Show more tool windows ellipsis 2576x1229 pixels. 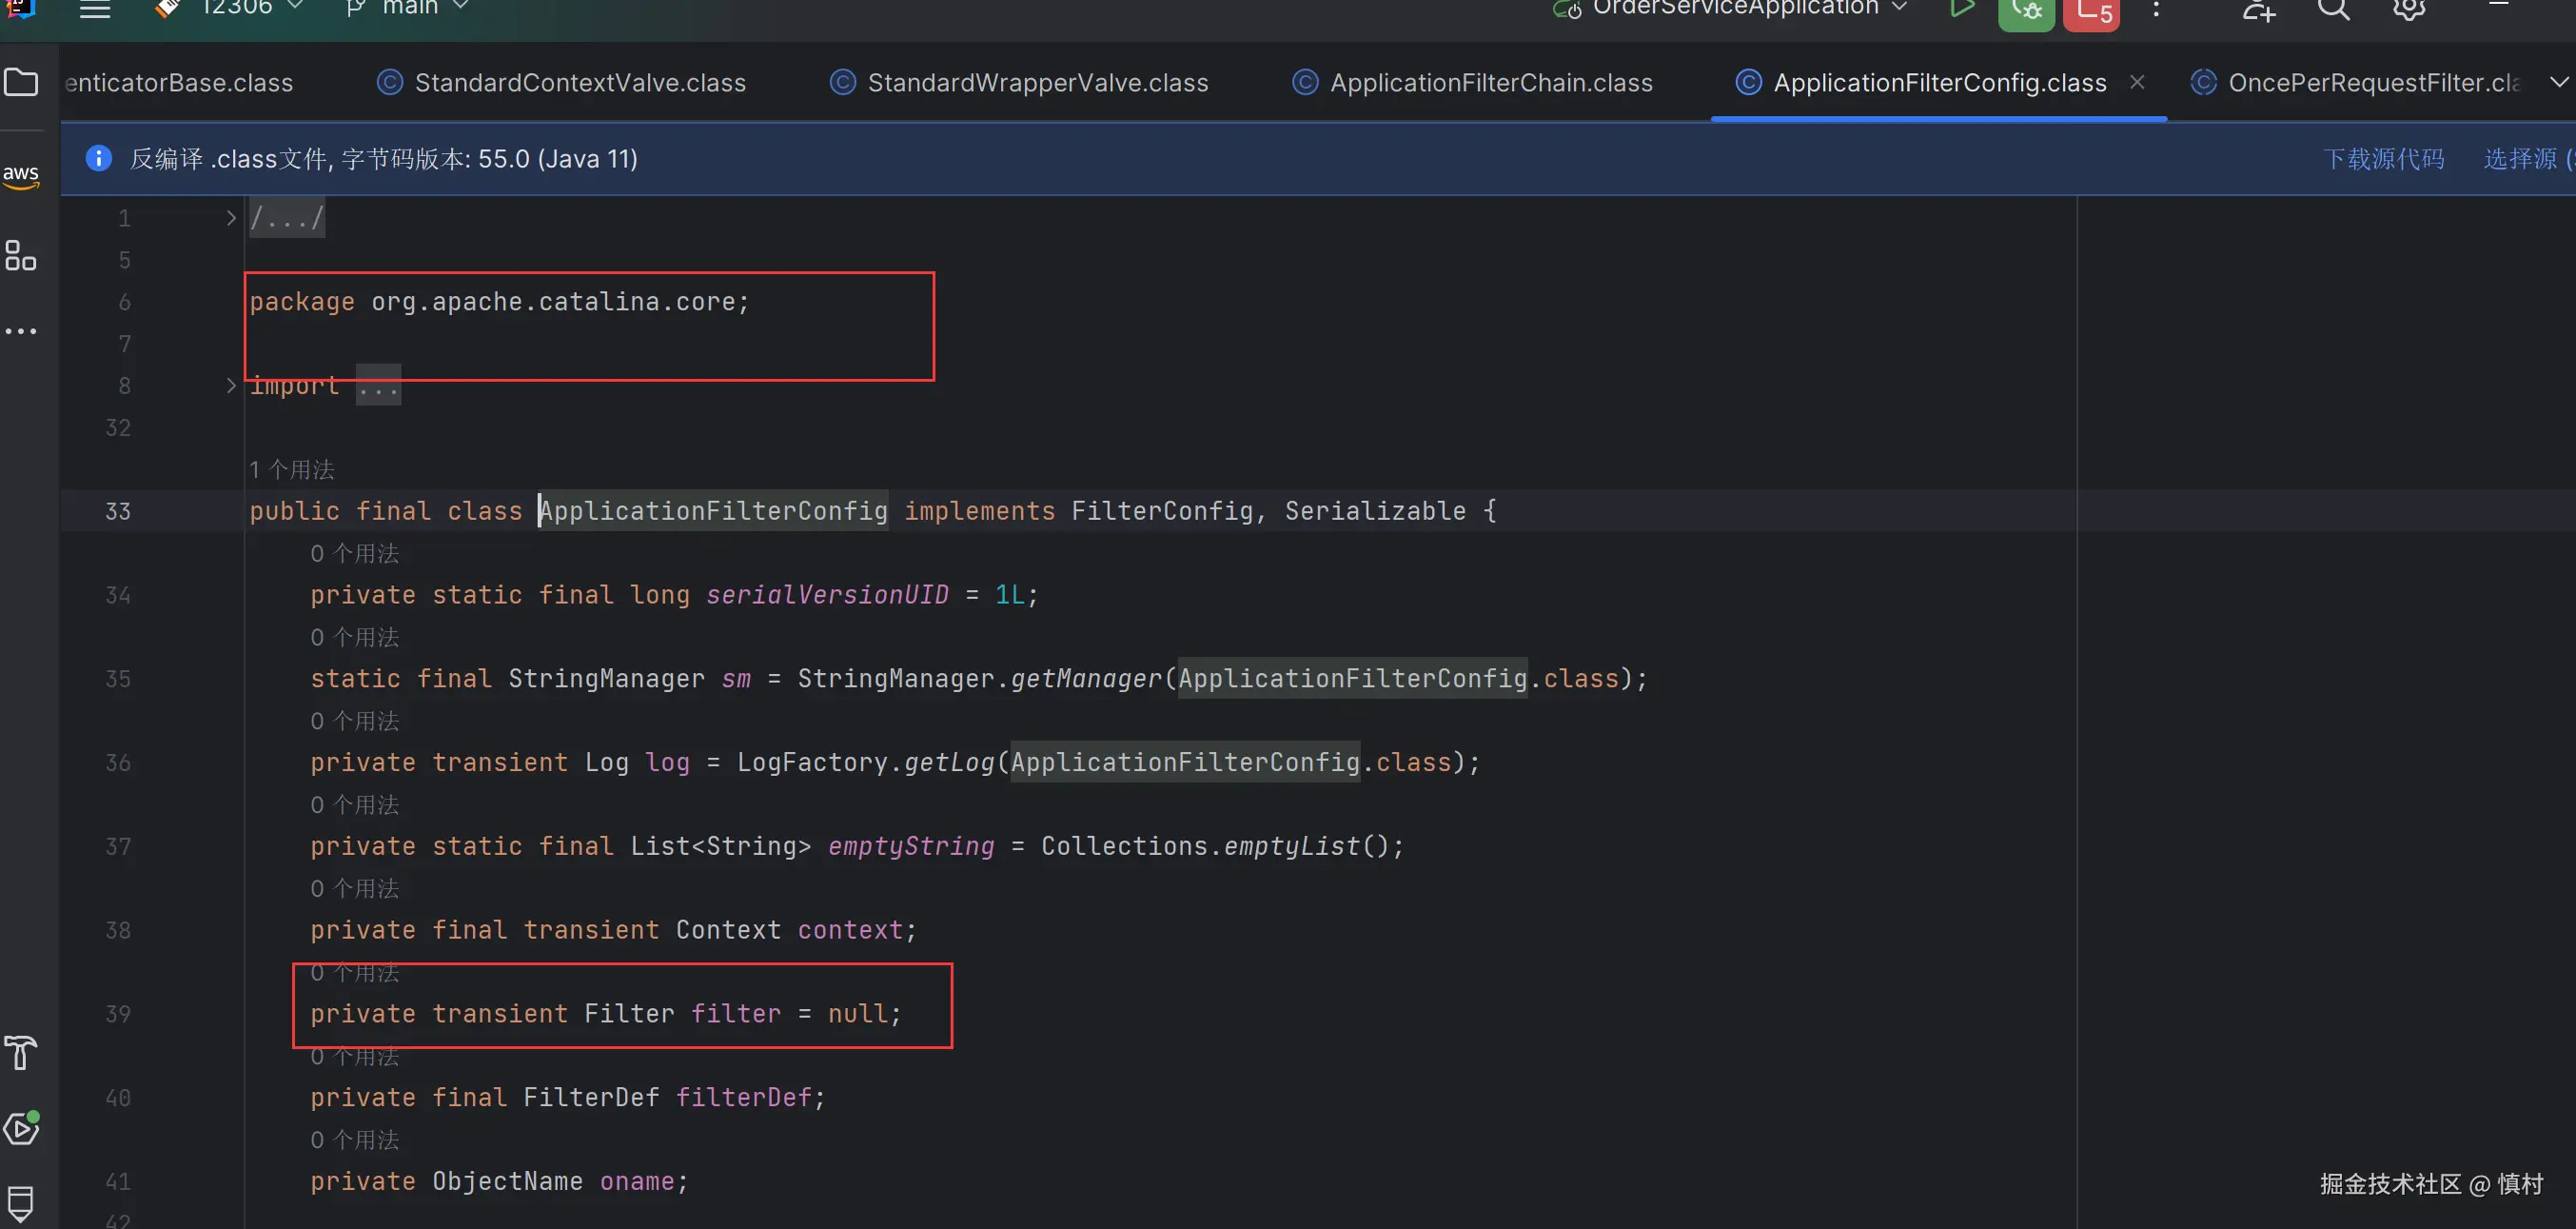point(21,331)
